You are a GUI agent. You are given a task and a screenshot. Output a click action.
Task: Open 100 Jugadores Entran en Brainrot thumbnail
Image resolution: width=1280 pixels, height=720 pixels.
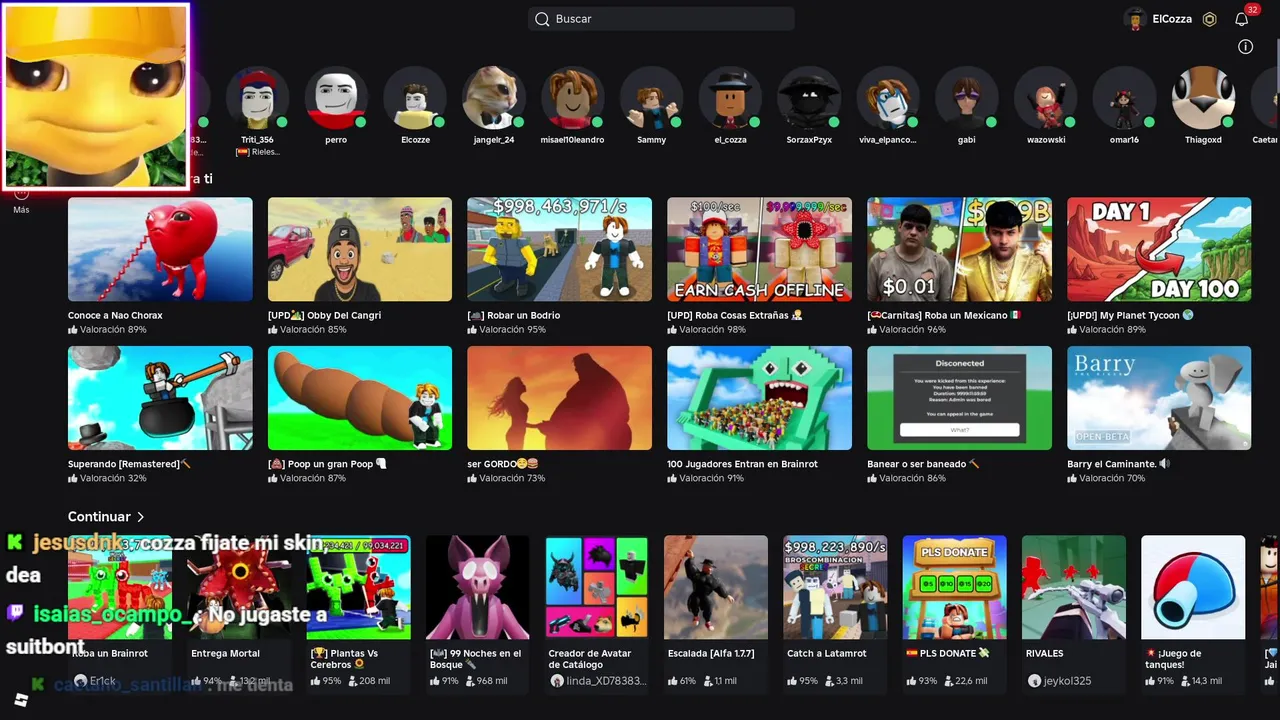[x=760, y=398]
